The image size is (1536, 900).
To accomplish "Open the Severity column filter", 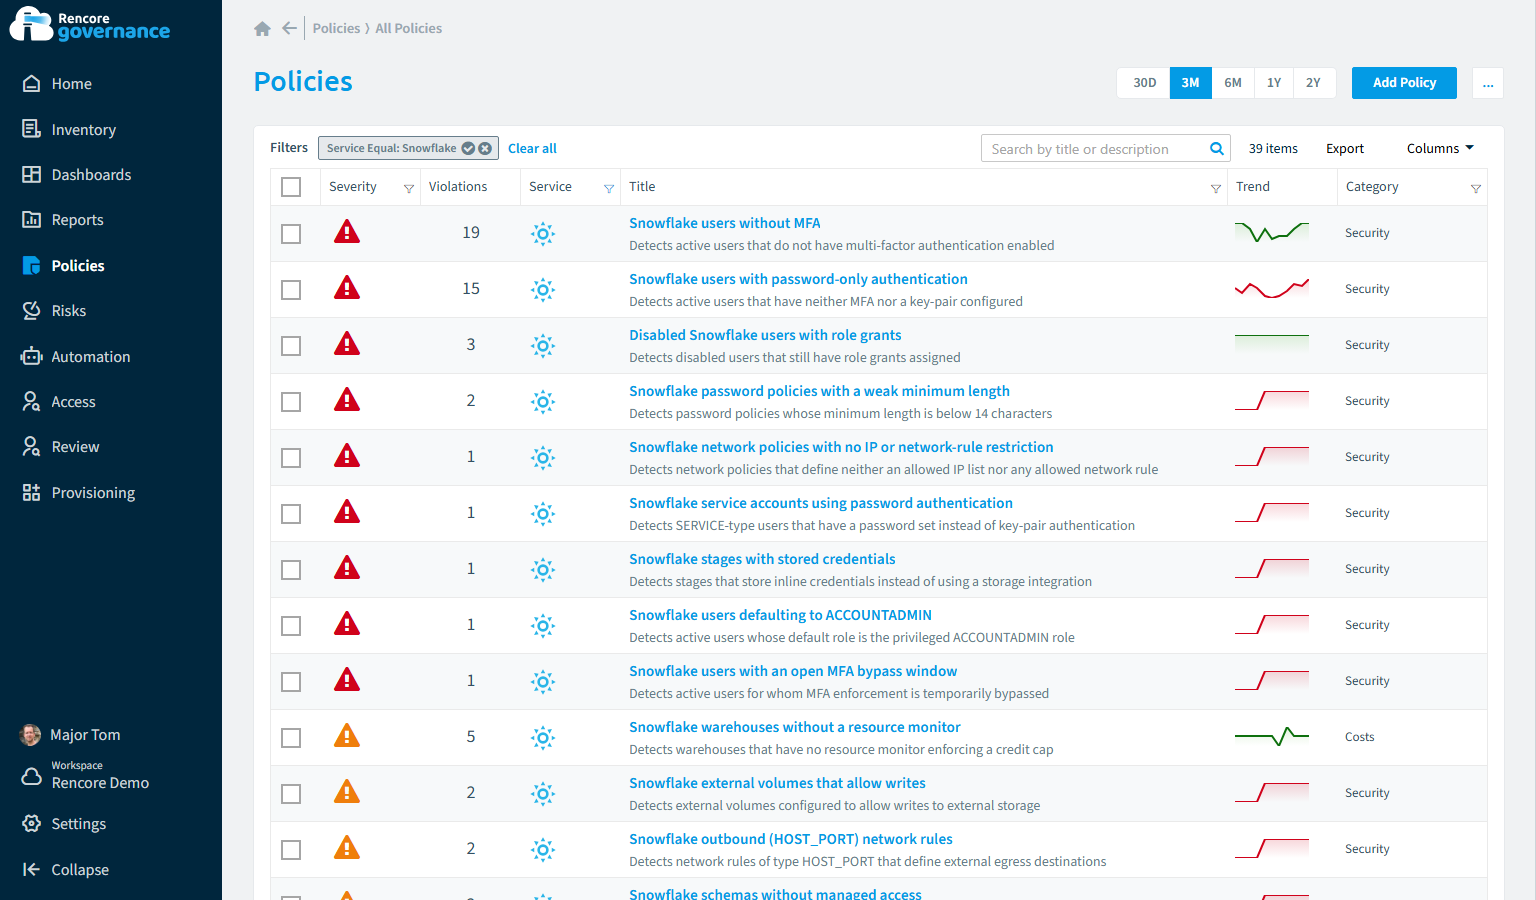I will pos(409,188).
